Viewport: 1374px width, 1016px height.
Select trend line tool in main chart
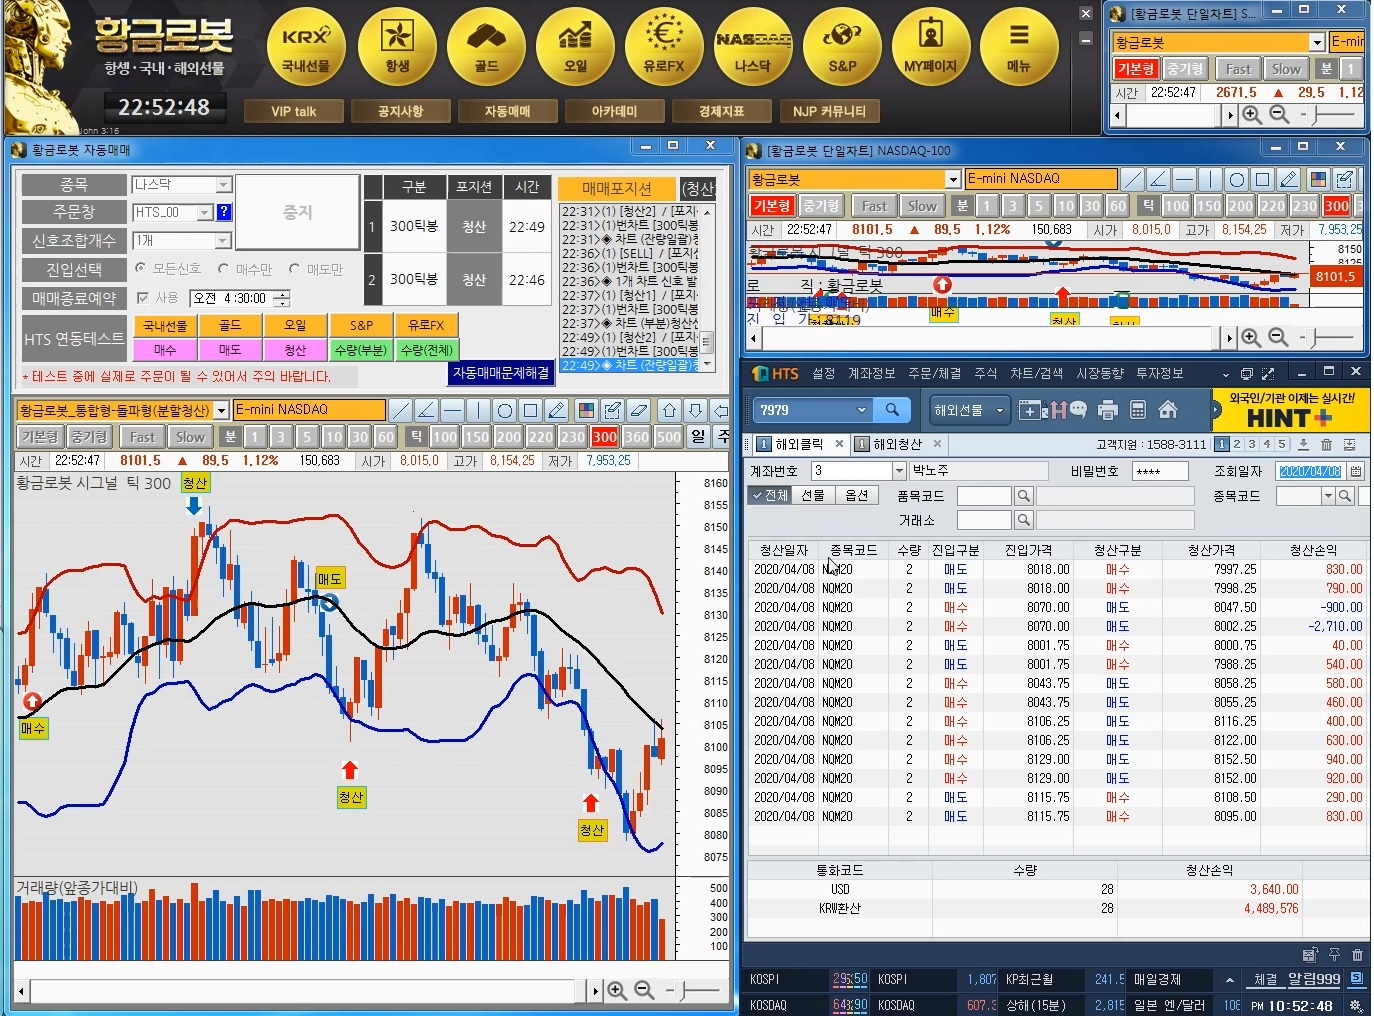(x=400, y=410)
